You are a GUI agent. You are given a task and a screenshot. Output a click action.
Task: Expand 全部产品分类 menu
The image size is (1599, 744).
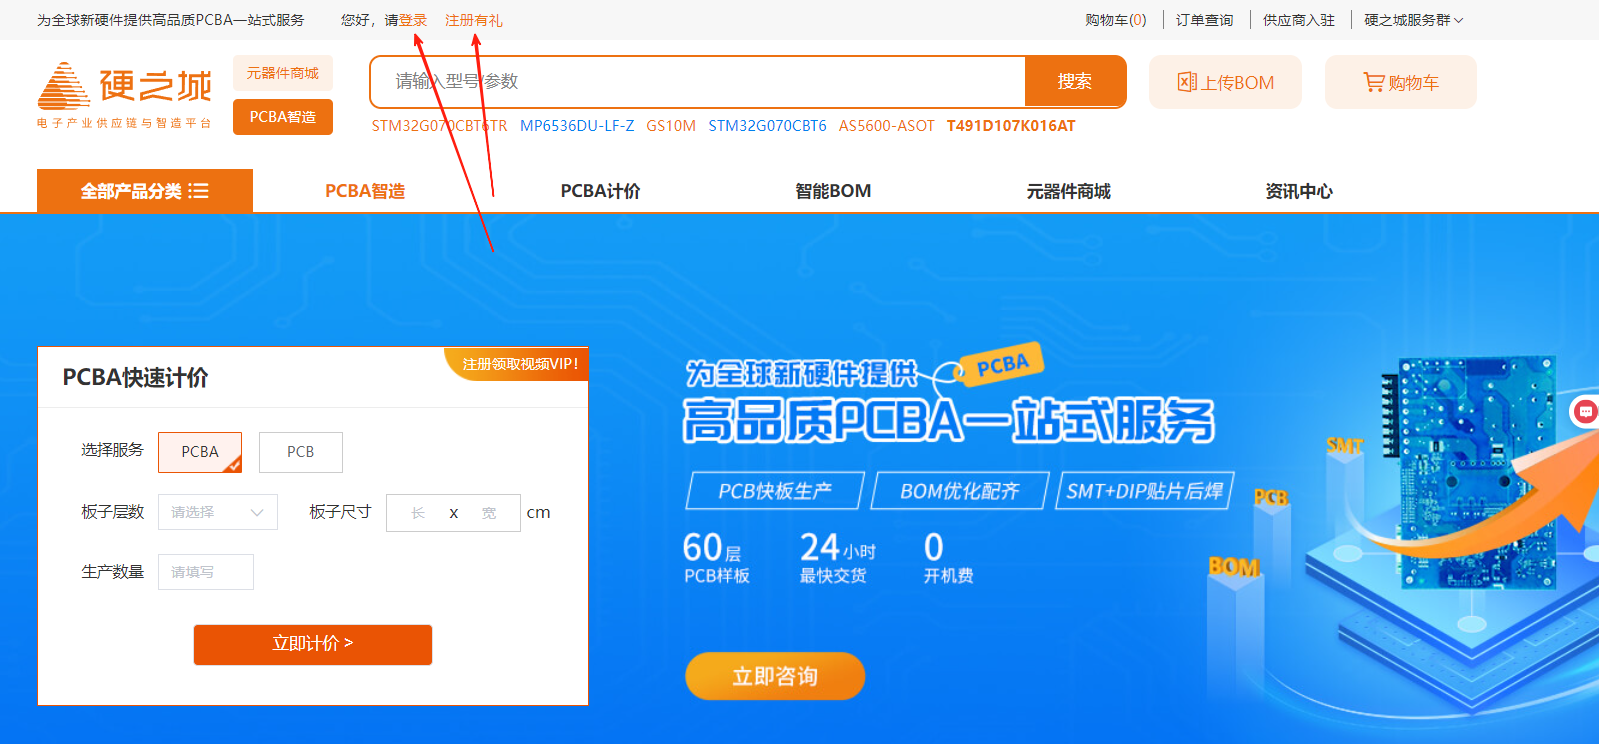[x=145, y=191]
